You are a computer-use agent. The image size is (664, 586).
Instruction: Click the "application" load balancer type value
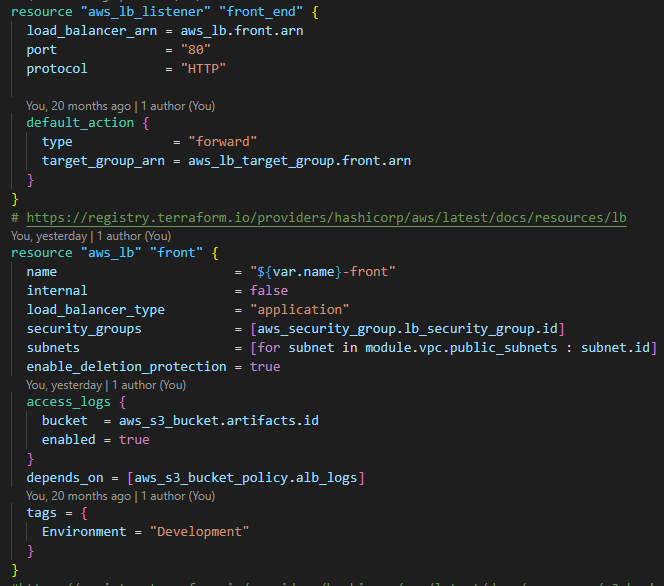(299, 310)
